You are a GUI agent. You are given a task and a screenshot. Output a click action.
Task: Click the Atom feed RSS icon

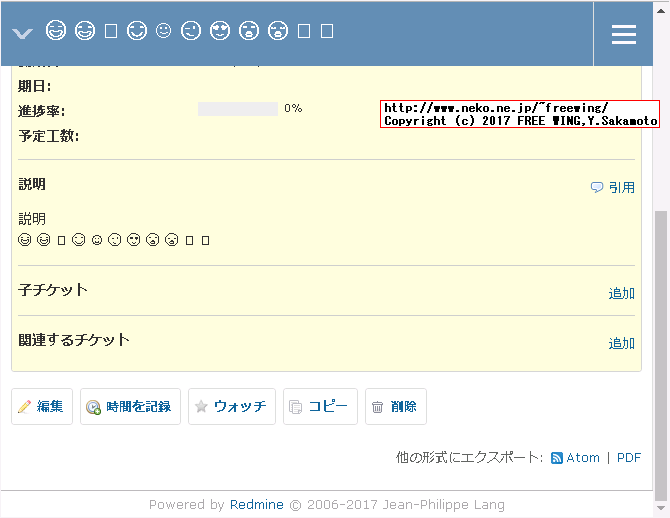[x=557, y=458]
